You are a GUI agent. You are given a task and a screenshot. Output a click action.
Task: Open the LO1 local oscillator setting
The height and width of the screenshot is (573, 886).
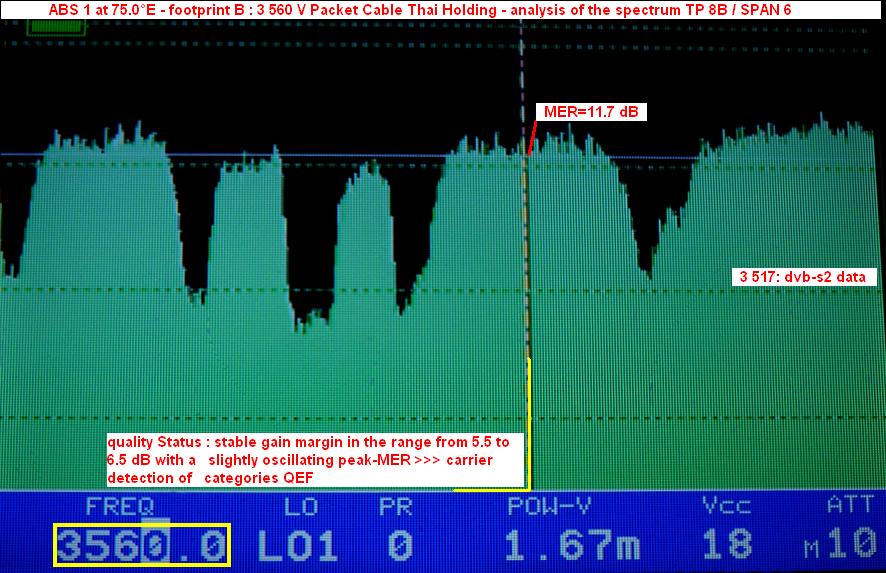point(298,546)
